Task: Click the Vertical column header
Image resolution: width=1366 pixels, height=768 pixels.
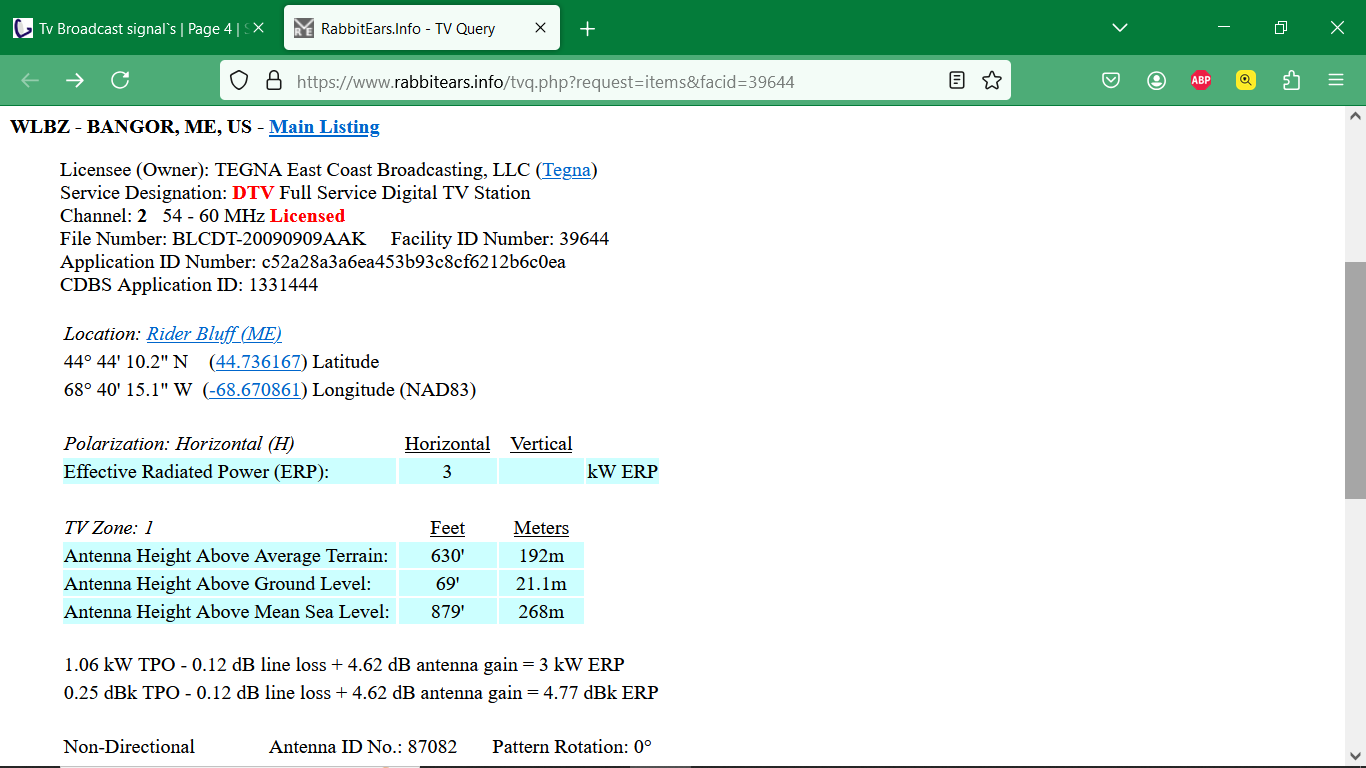Action: [x=541, y=444]
